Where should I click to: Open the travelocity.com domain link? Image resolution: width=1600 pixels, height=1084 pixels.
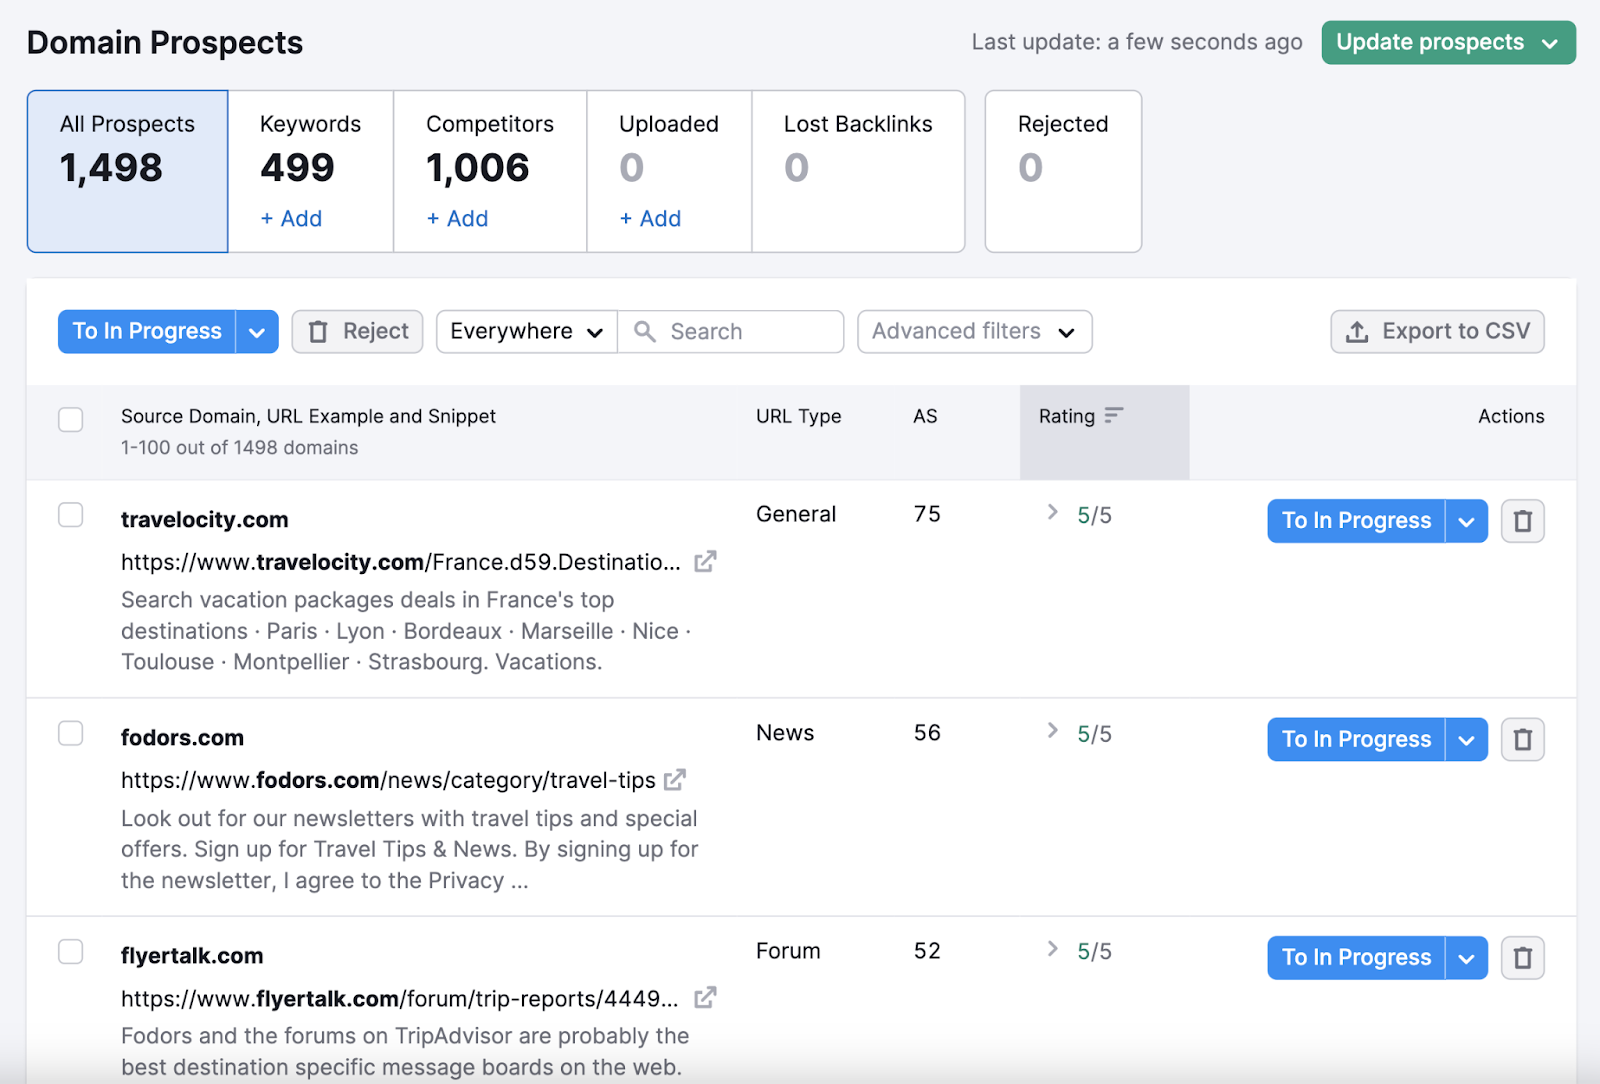[204, 519]
